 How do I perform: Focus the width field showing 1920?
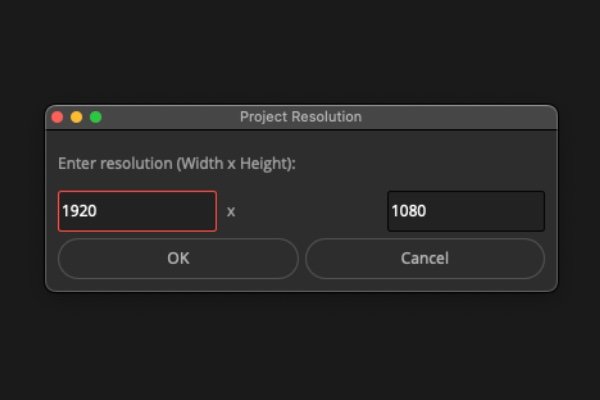[x=137, y=211]
